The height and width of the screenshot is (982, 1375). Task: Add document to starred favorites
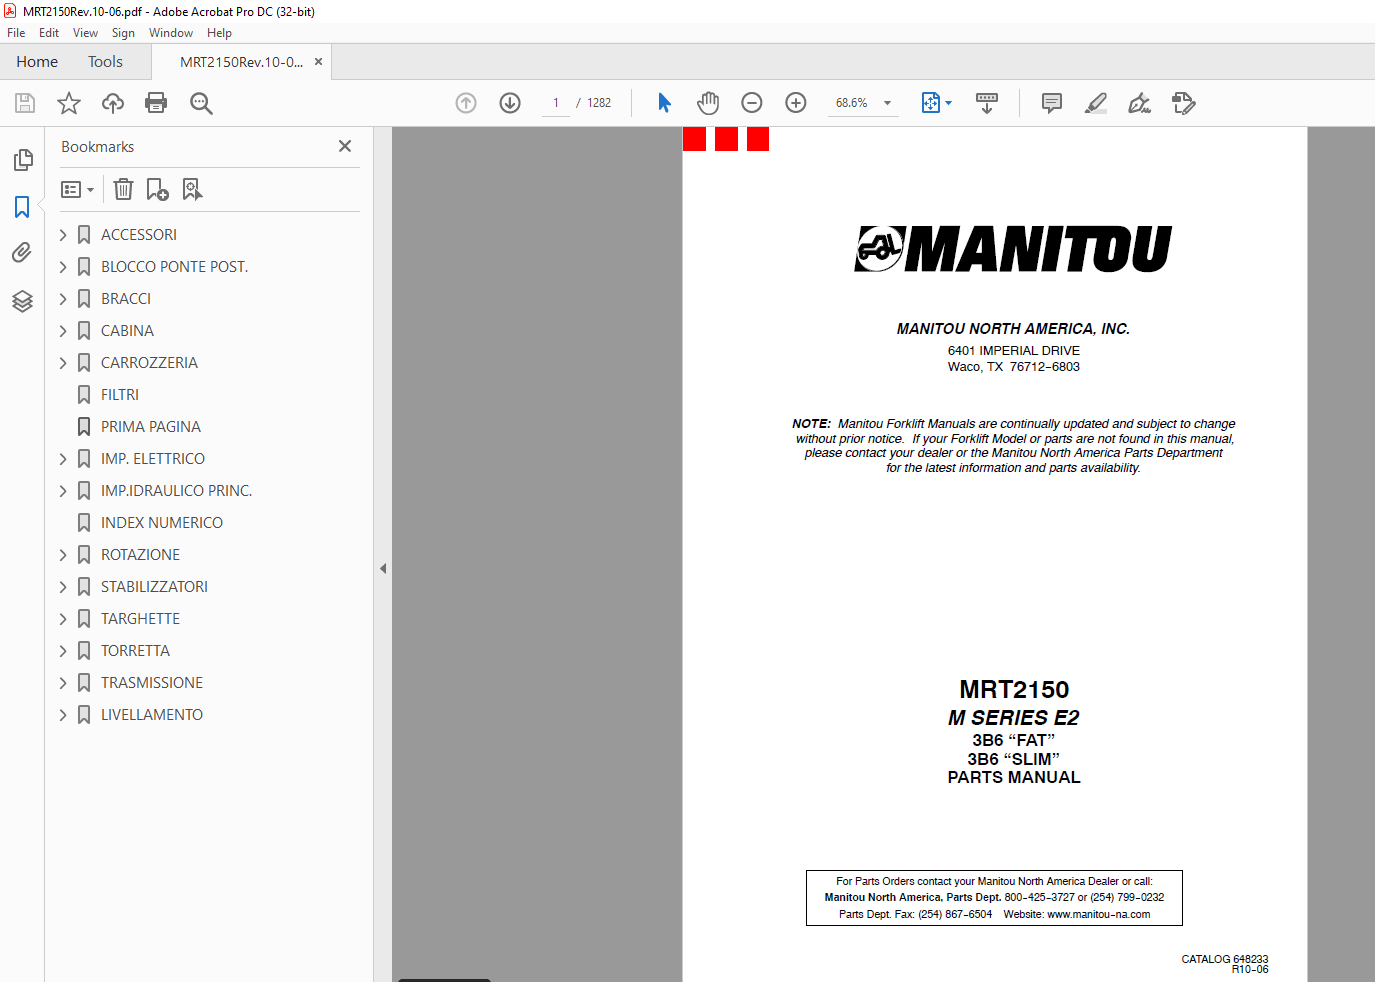(x=69, y=103)
